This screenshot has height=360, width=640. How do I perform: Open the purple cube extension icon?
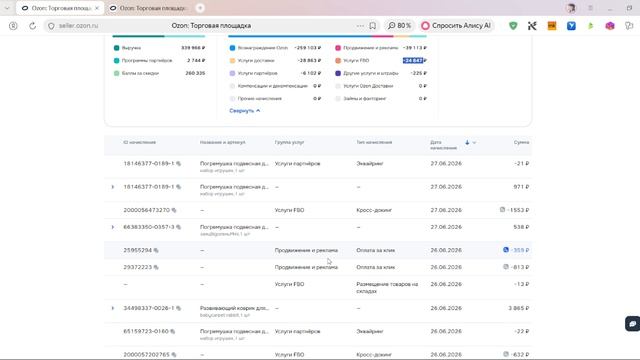click(610, 26)
